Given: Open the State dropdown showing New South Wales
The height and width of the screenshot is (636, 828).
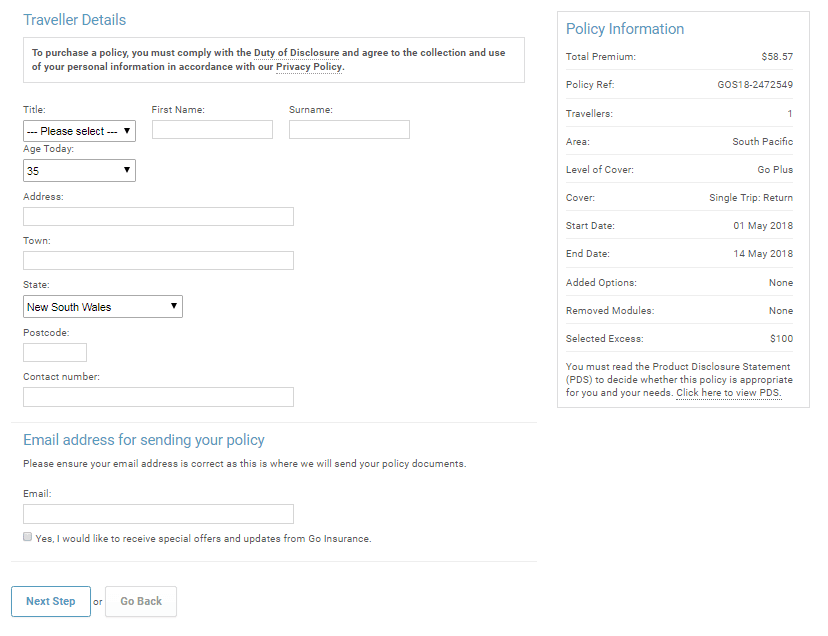Looking at the screenshot, I should pos(102,307).
